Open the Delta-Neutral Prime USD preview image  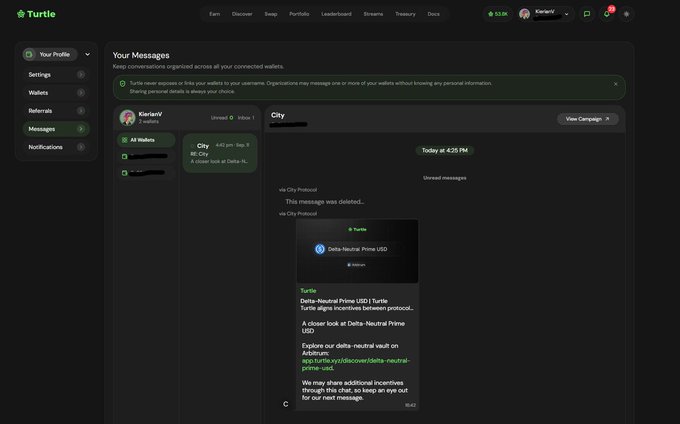[x=357, y=251]
